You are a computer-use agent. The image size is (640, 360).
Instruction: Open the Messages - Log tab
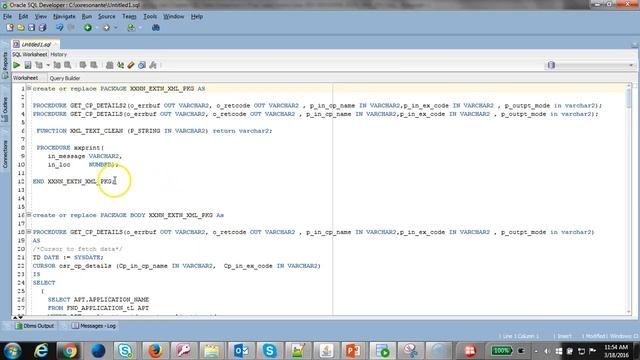94,326
